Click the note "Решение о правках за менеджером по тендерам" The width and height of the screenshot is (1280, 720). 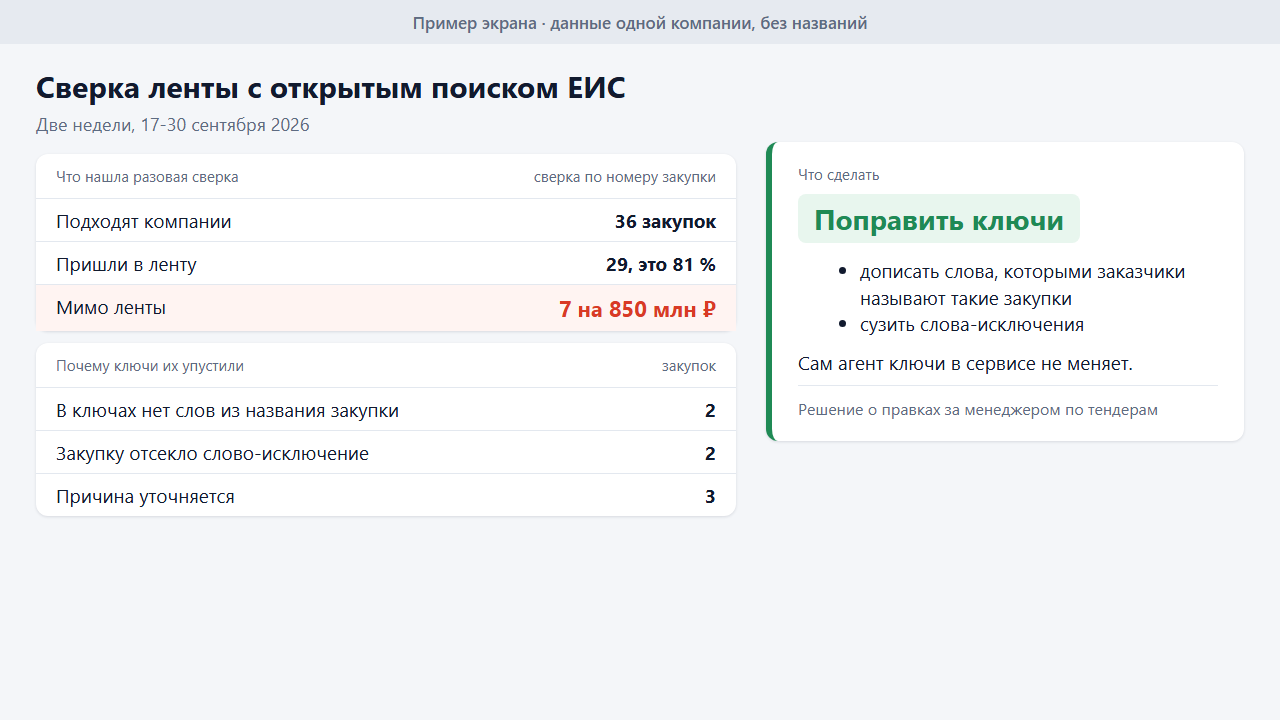(x=978, y=410)
